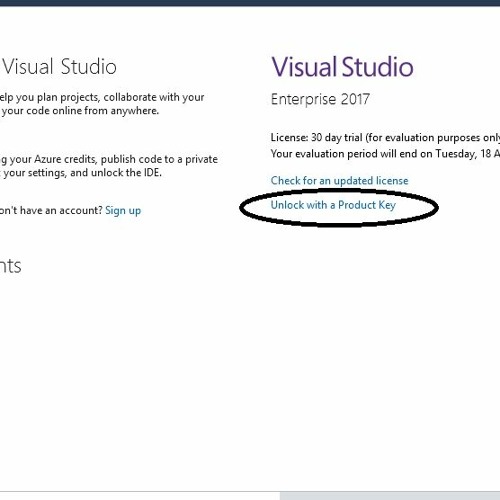Select the Enterprise 2017 edition text
500x500 pixels.
click(320, 99)
